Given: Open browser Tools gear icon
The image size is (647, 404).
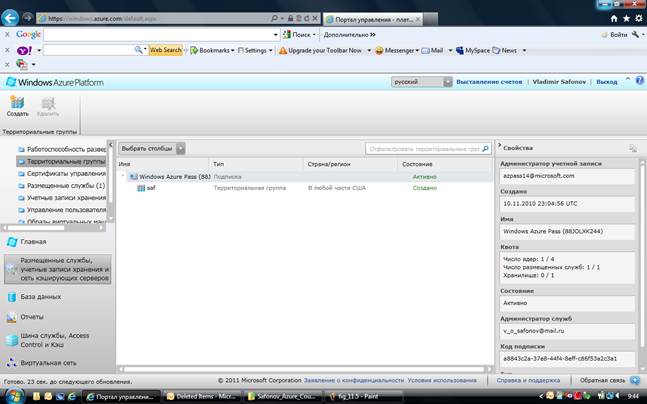Looking at the screenshot, I should pyautogui.click(x=639, y=19).
